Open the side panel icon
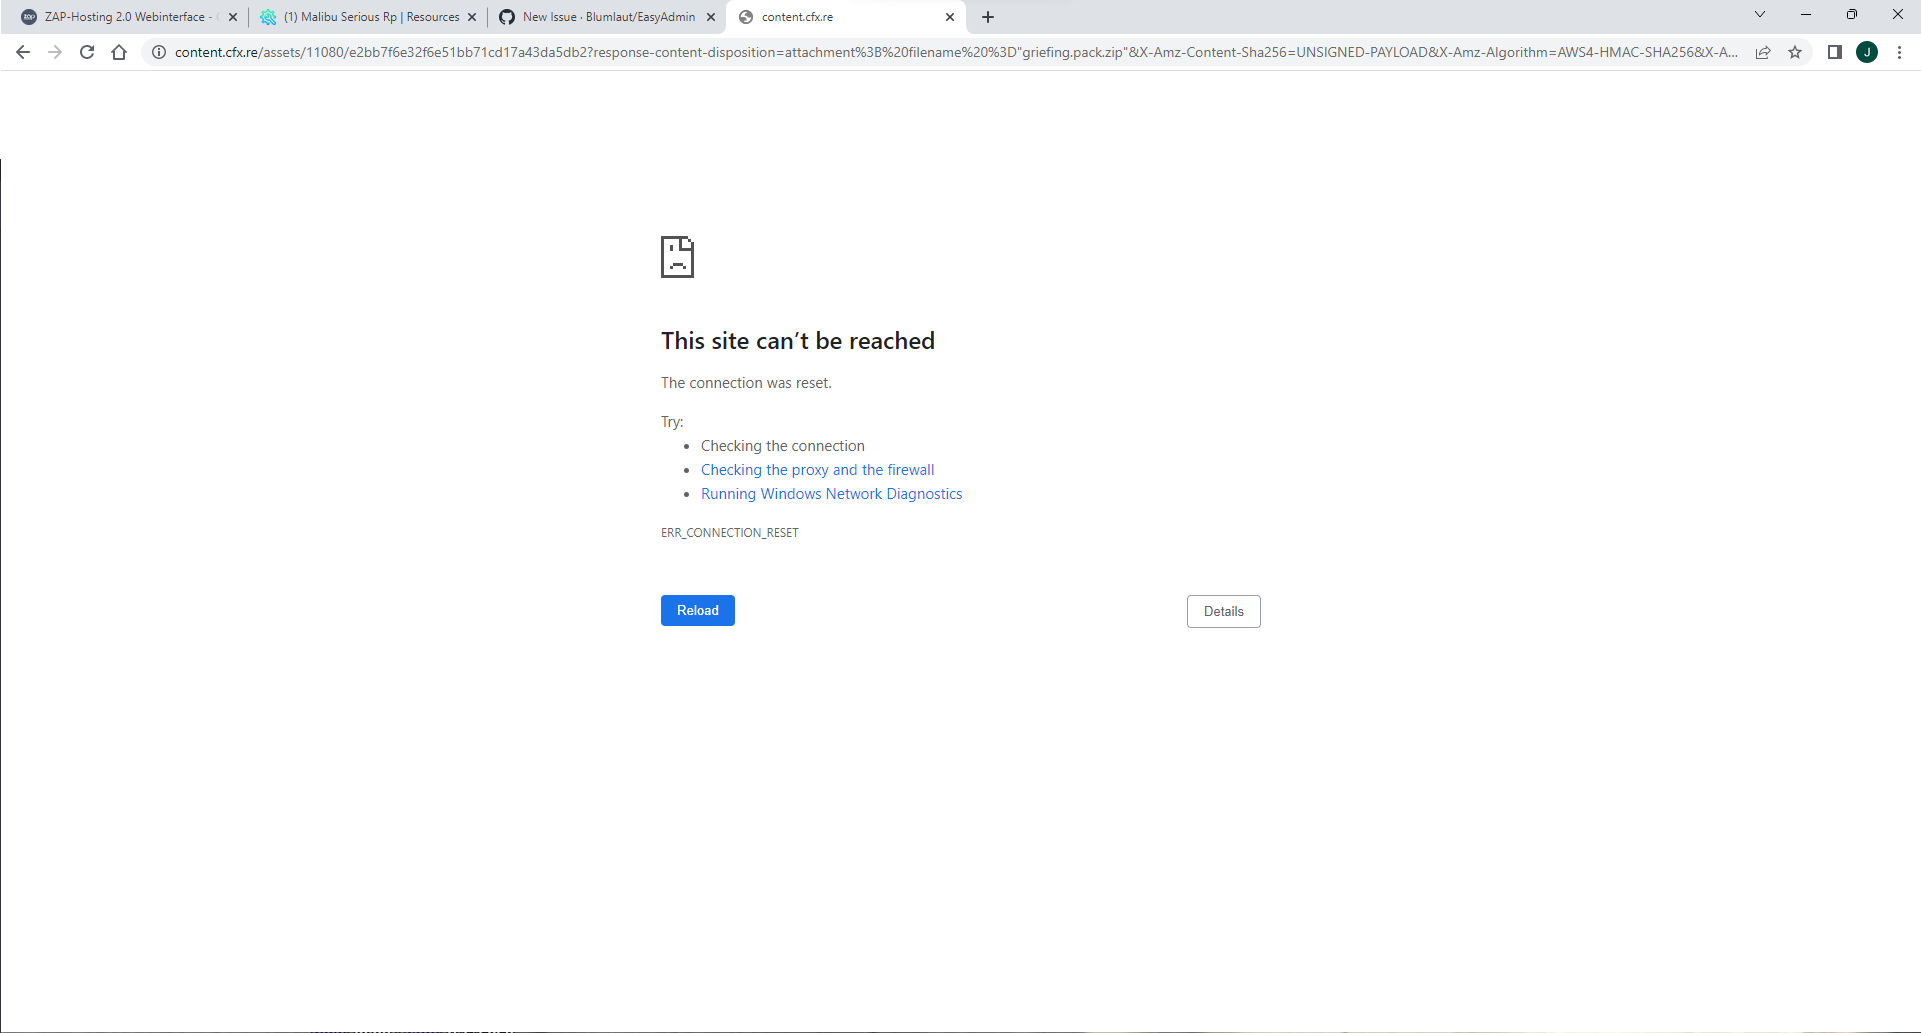The image size is (1921, 1033). click(1835, 52)
